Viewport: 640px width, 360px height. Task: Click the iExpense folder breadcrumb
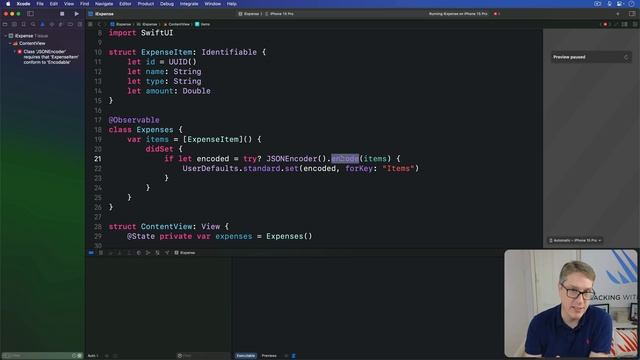[x=147, y=24]
